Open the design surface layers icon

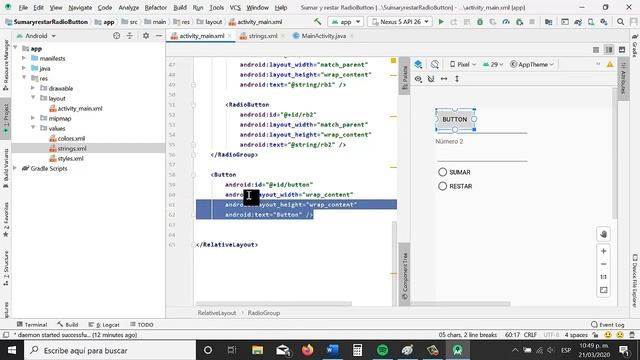click(418, 64)
